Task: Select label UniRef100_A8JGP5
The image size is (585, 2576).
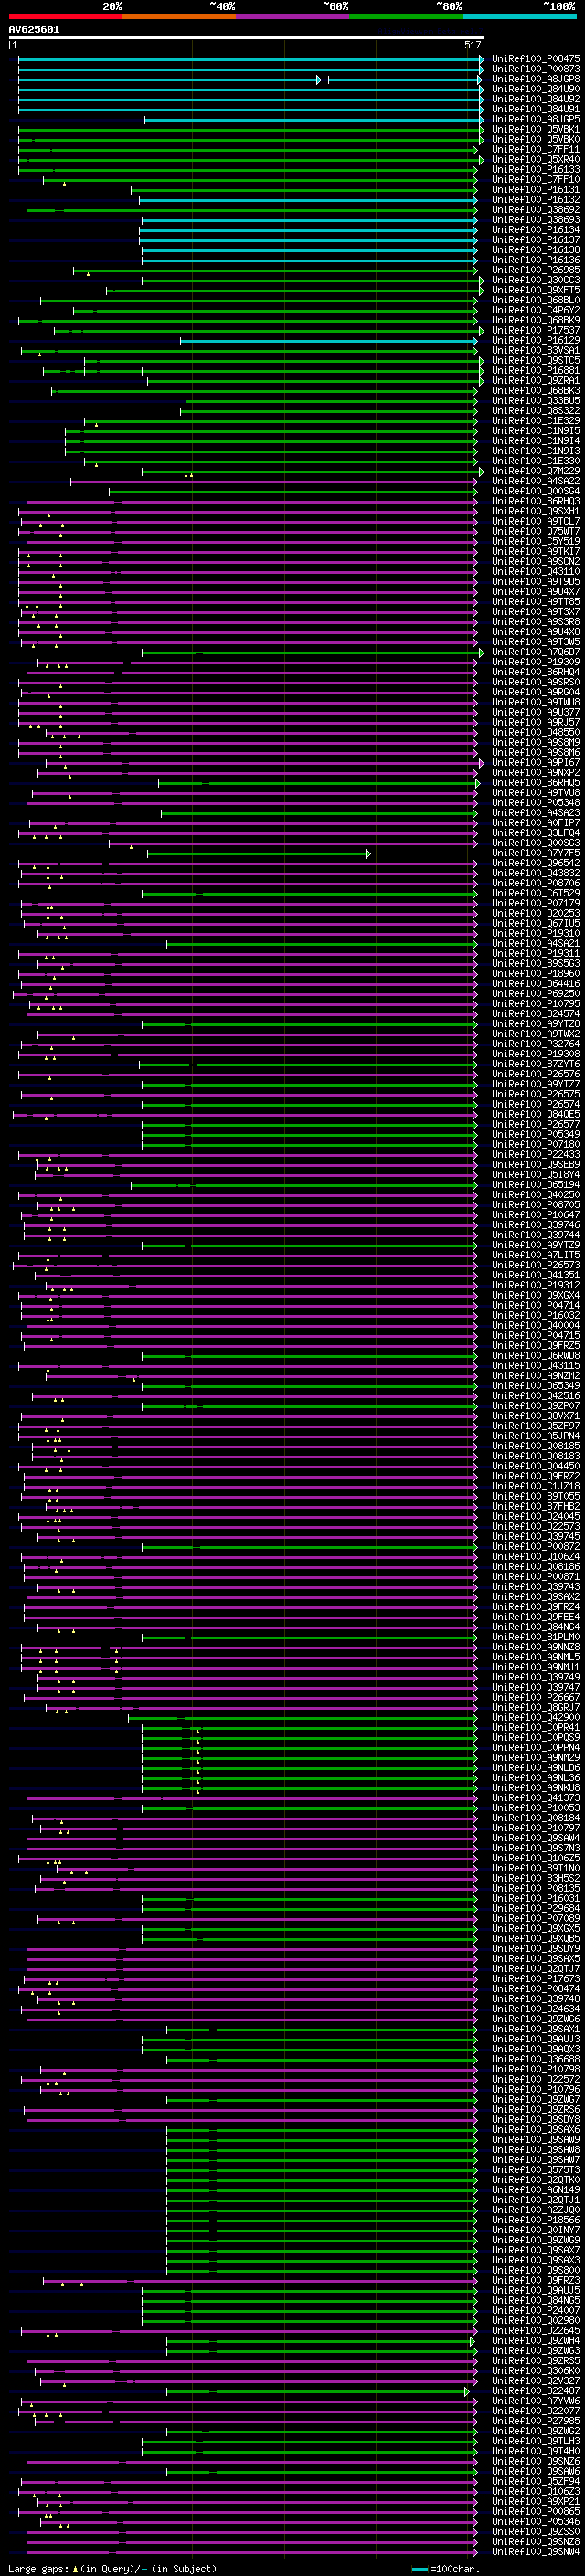Action: coord(535,119)
